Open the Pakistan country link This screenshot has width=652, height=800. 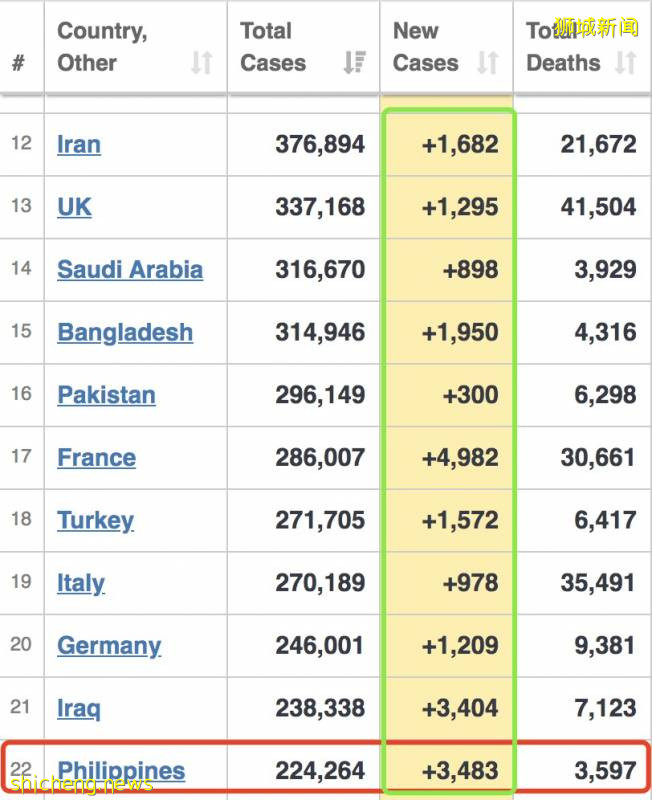(106, 395)
